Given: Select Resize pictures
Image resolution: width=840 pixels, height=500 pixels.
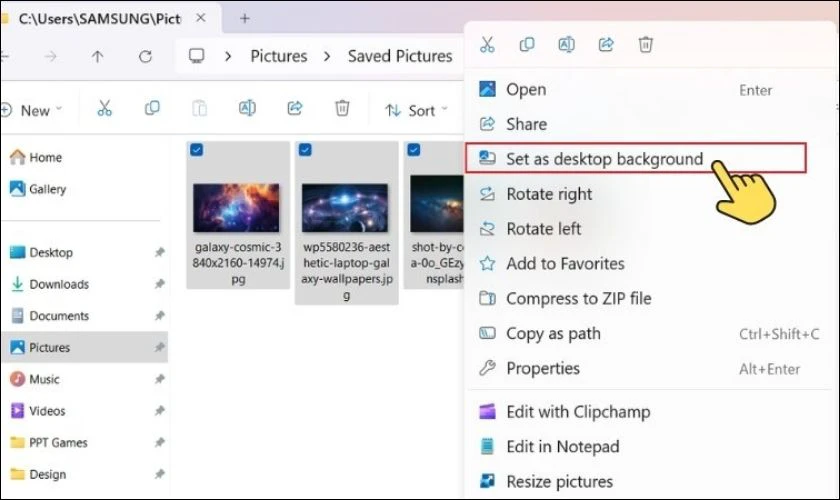Looking at the screenshot, I should (650, 481).
